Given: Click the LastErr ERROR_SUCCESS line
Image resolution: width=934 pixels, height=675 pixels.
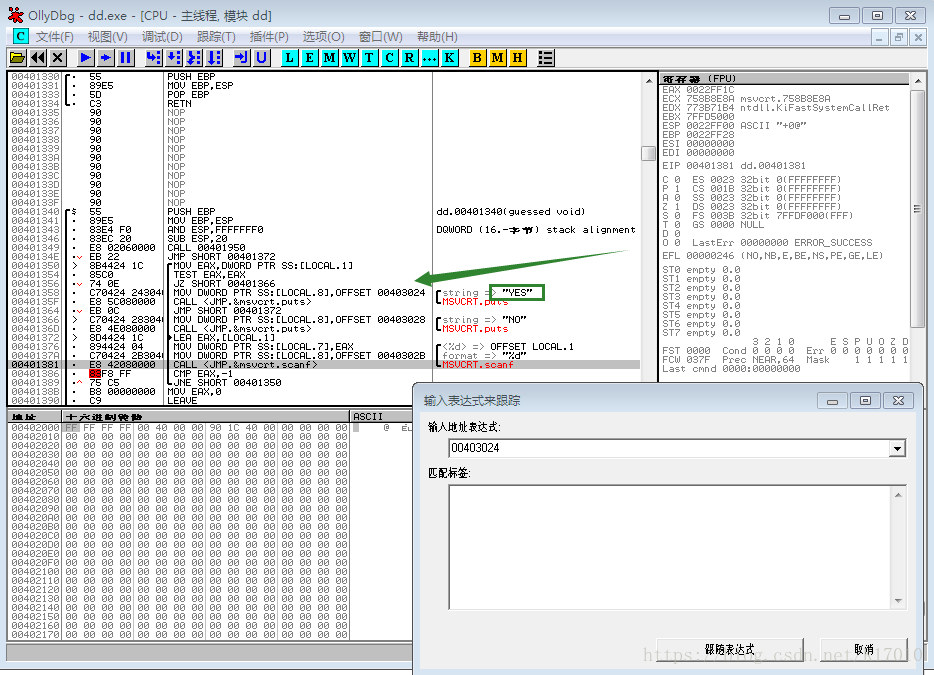Looking at the screenshot, I should coord(782,242).
